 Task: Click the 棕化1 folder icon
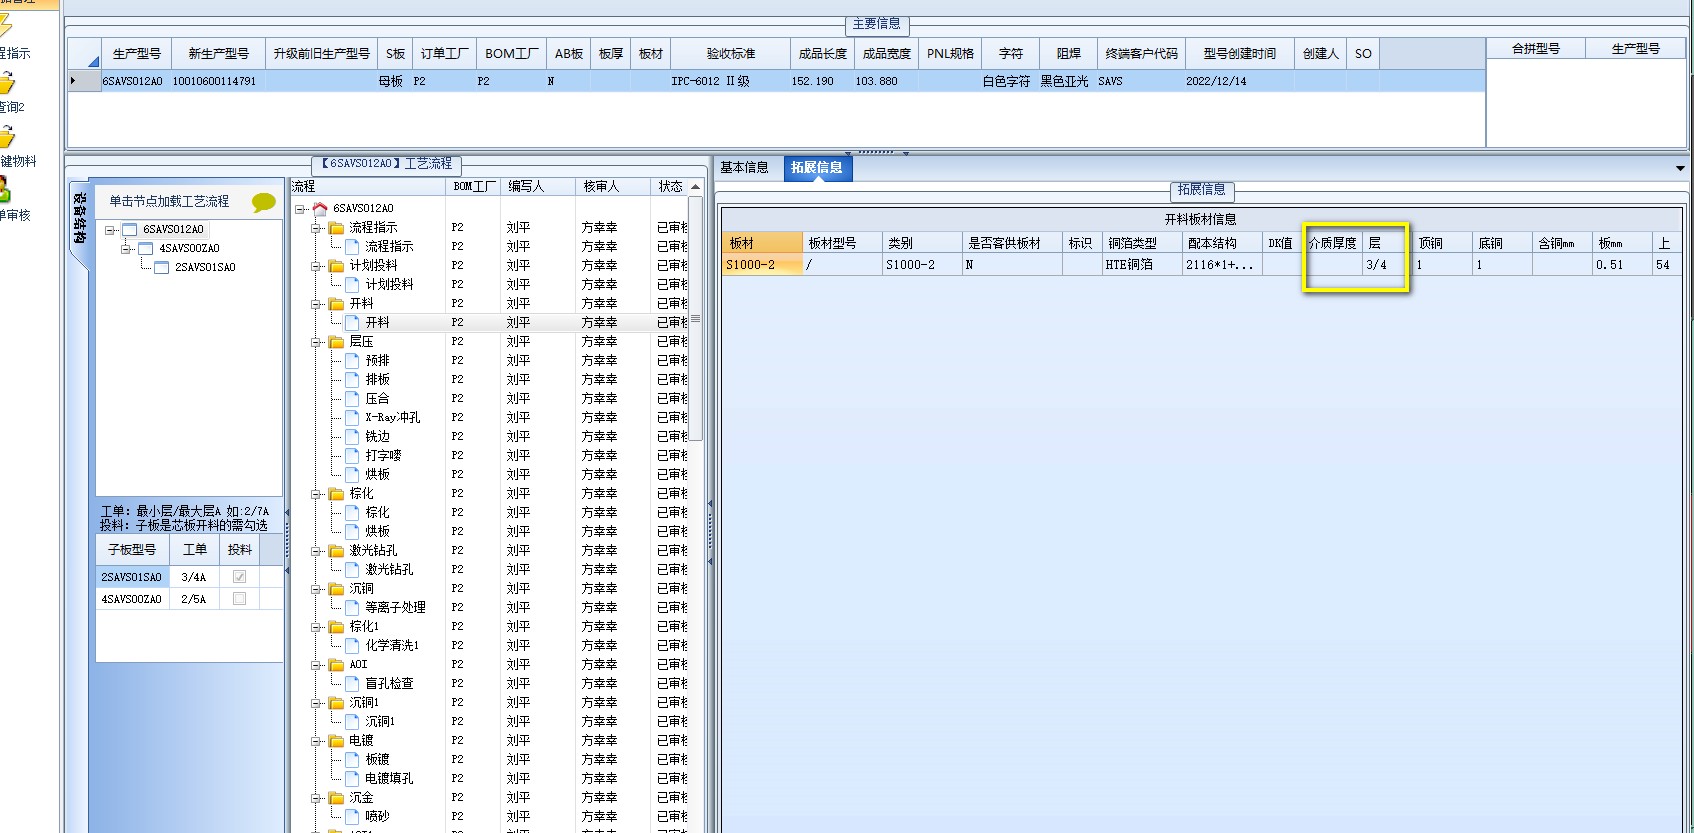point(337,627)
